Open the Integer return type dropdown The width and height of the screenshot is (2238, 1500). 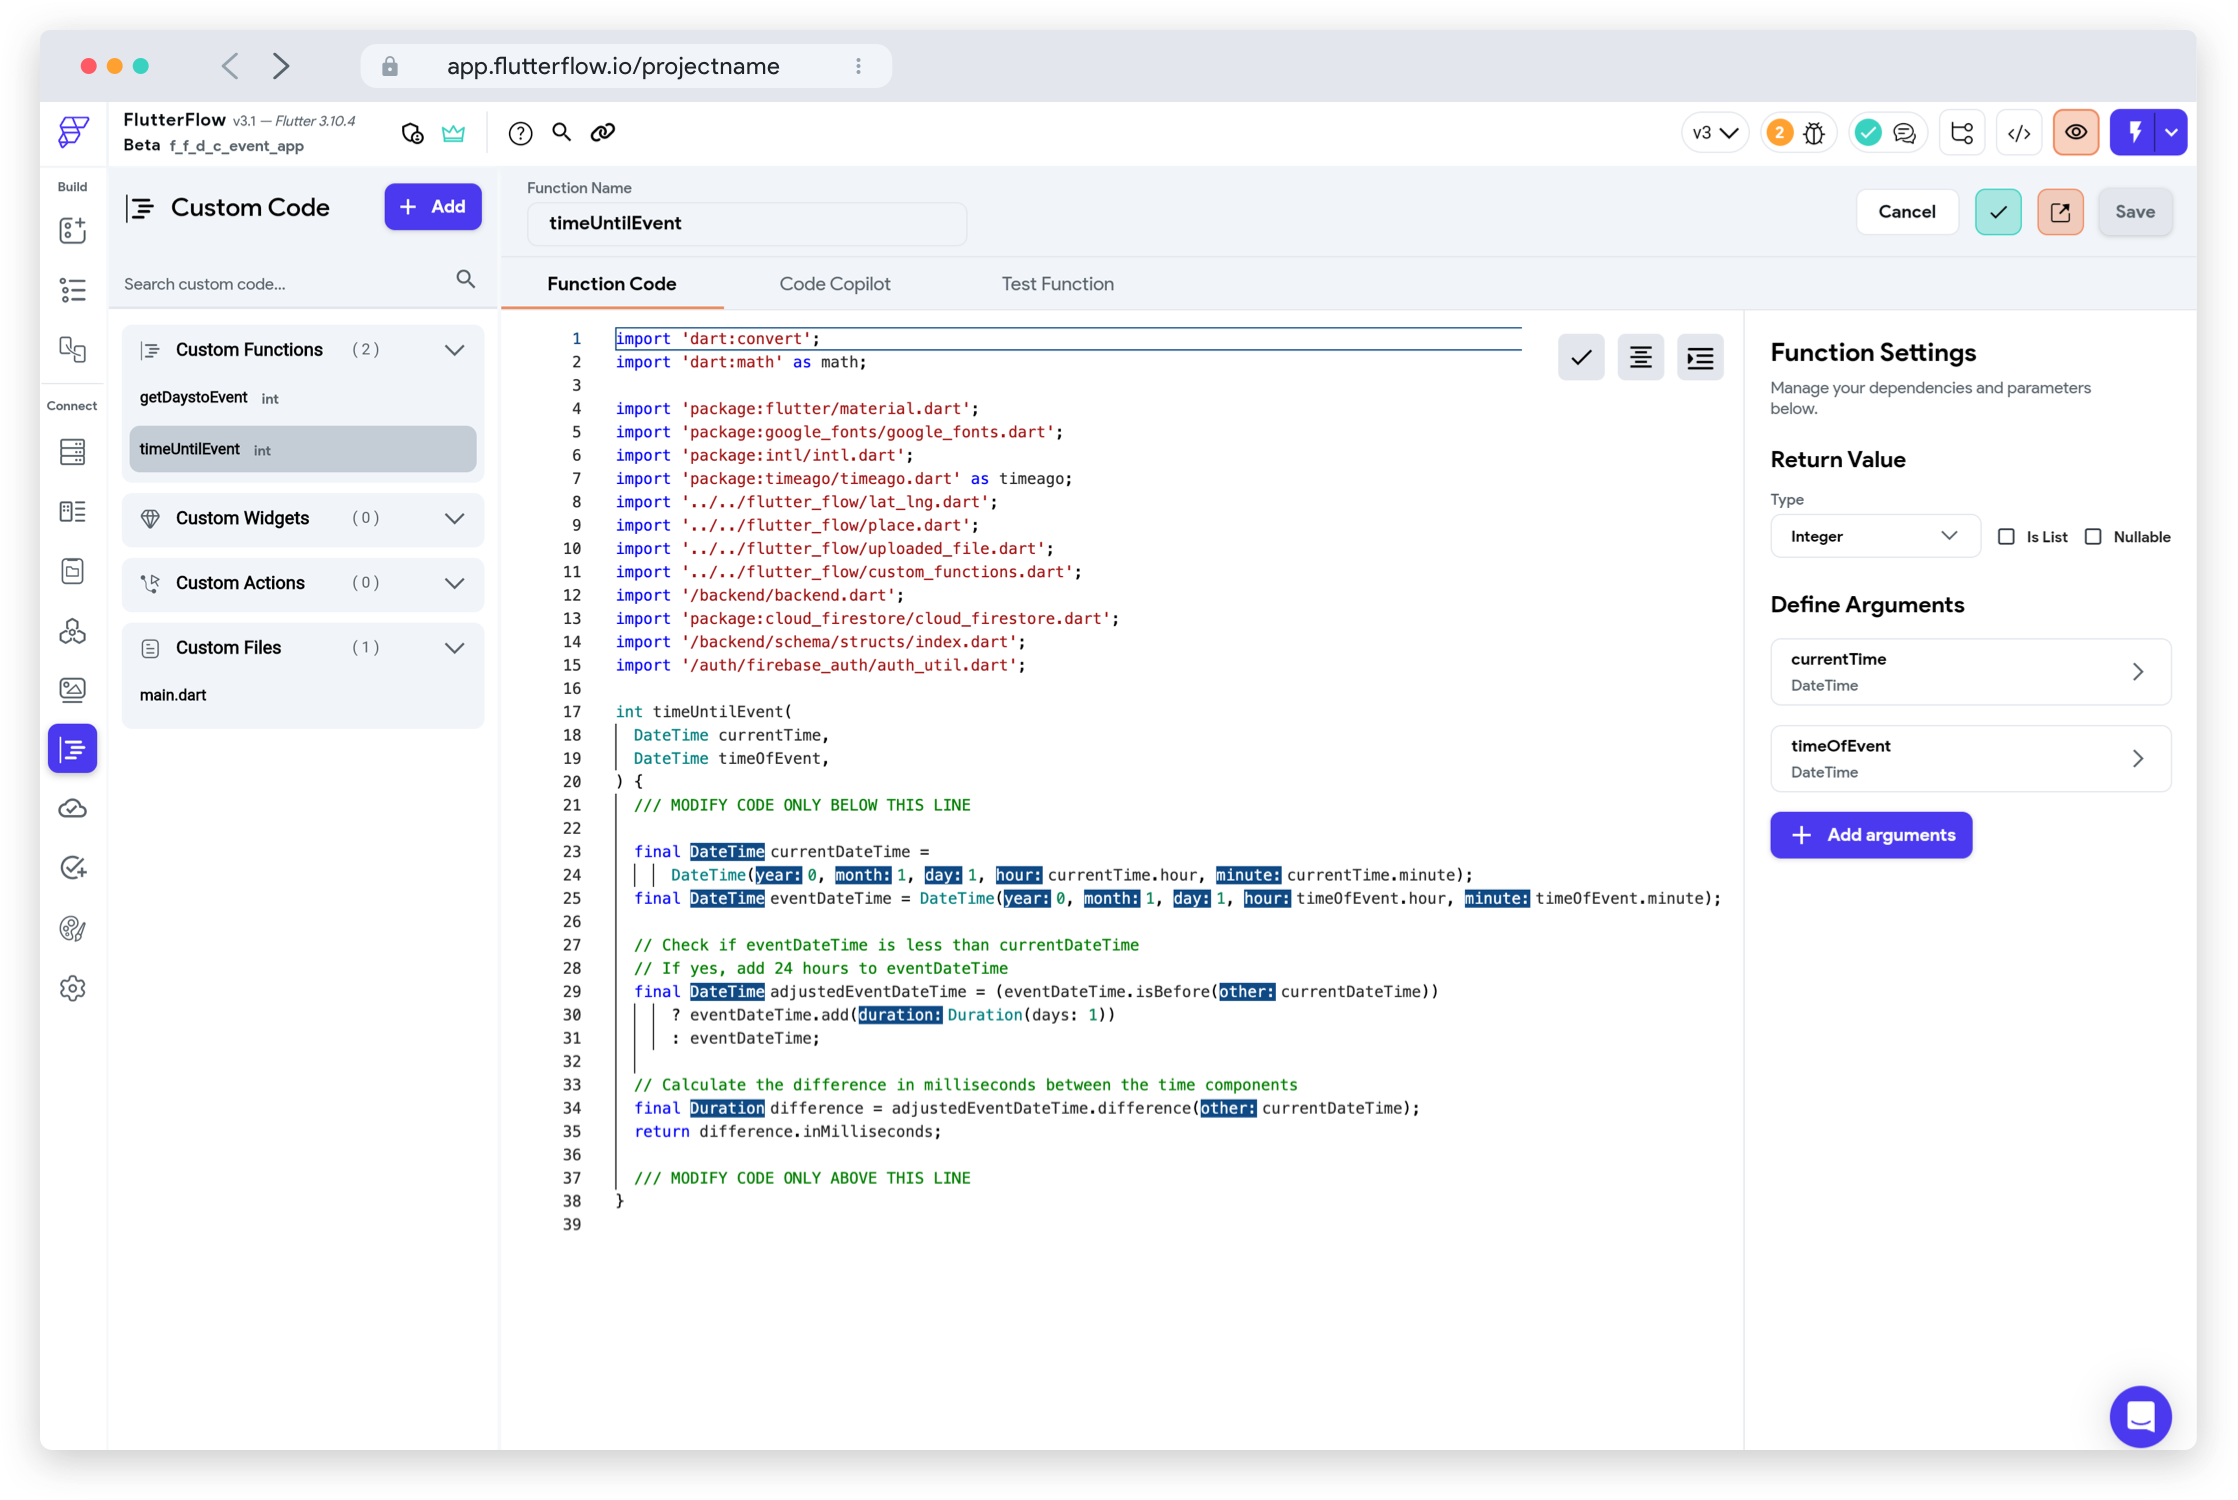pyautogui.click(x=1874, y=537)
